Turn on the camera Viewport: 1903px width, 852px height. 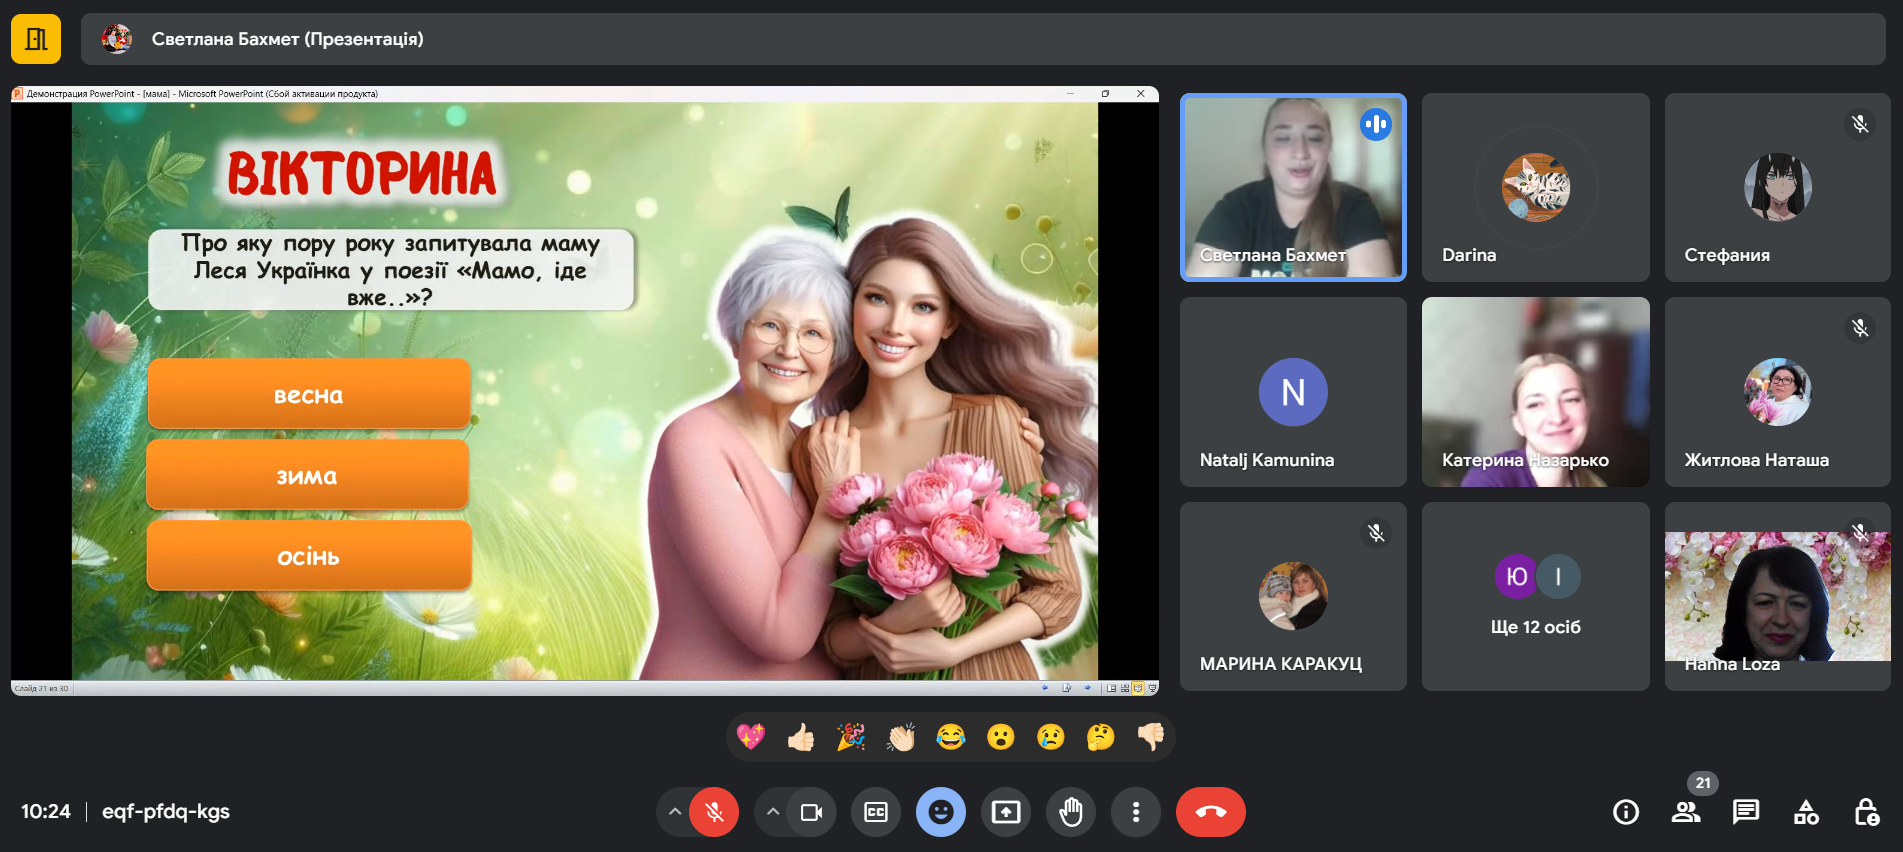tap(811, 812)
